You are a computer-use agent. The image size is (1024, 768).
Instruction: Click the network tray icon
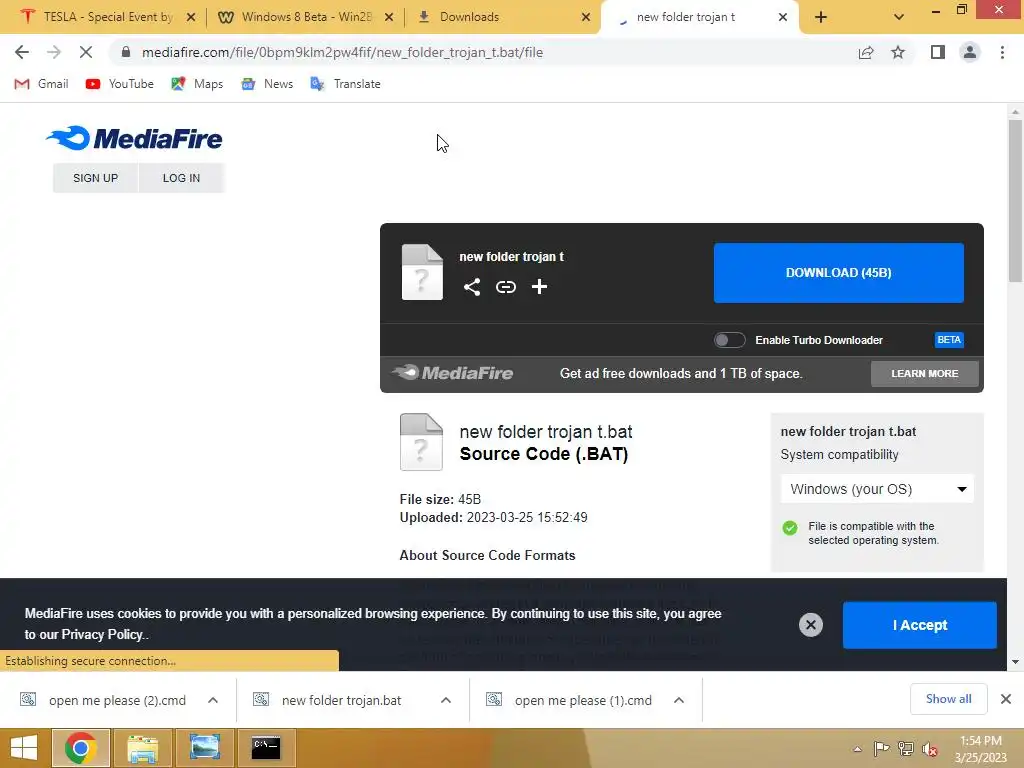click(x=906, y=749)
